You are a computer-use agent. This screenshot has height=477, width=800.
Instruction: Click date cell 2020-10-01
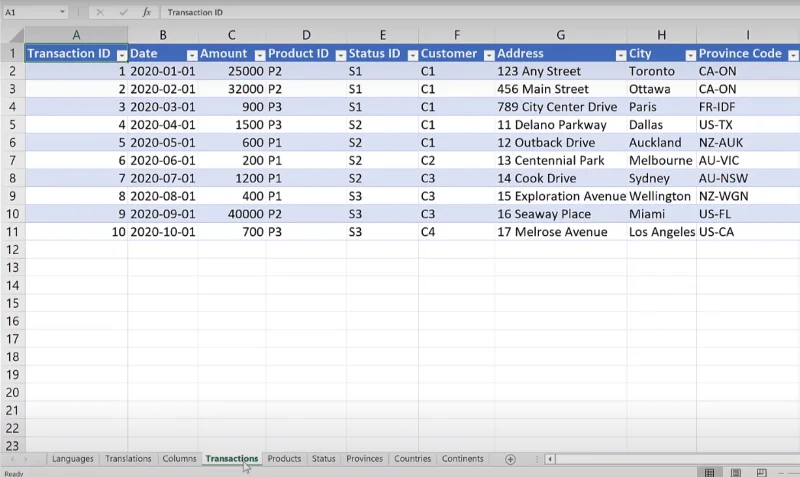point(163,232)
